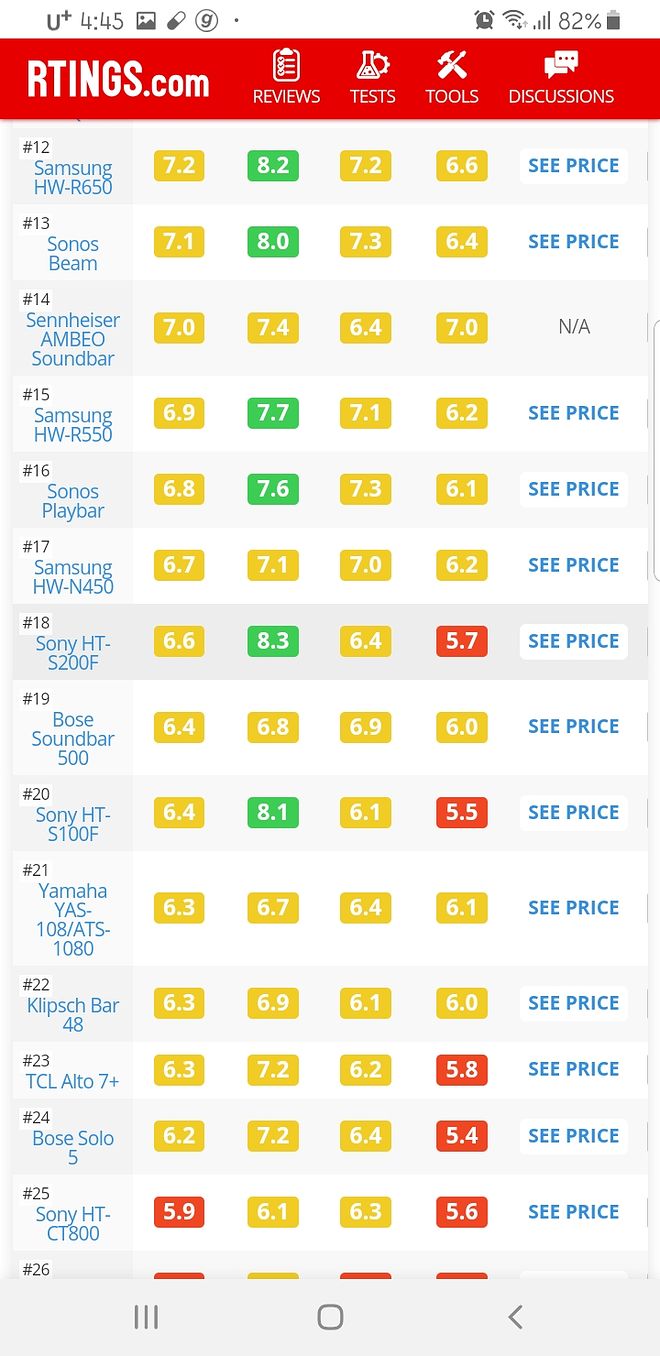The image size is (660, 1356).
Task: Open Yamaha YAS-108/ATS-1080 review
Action: [x=73, y=919]
